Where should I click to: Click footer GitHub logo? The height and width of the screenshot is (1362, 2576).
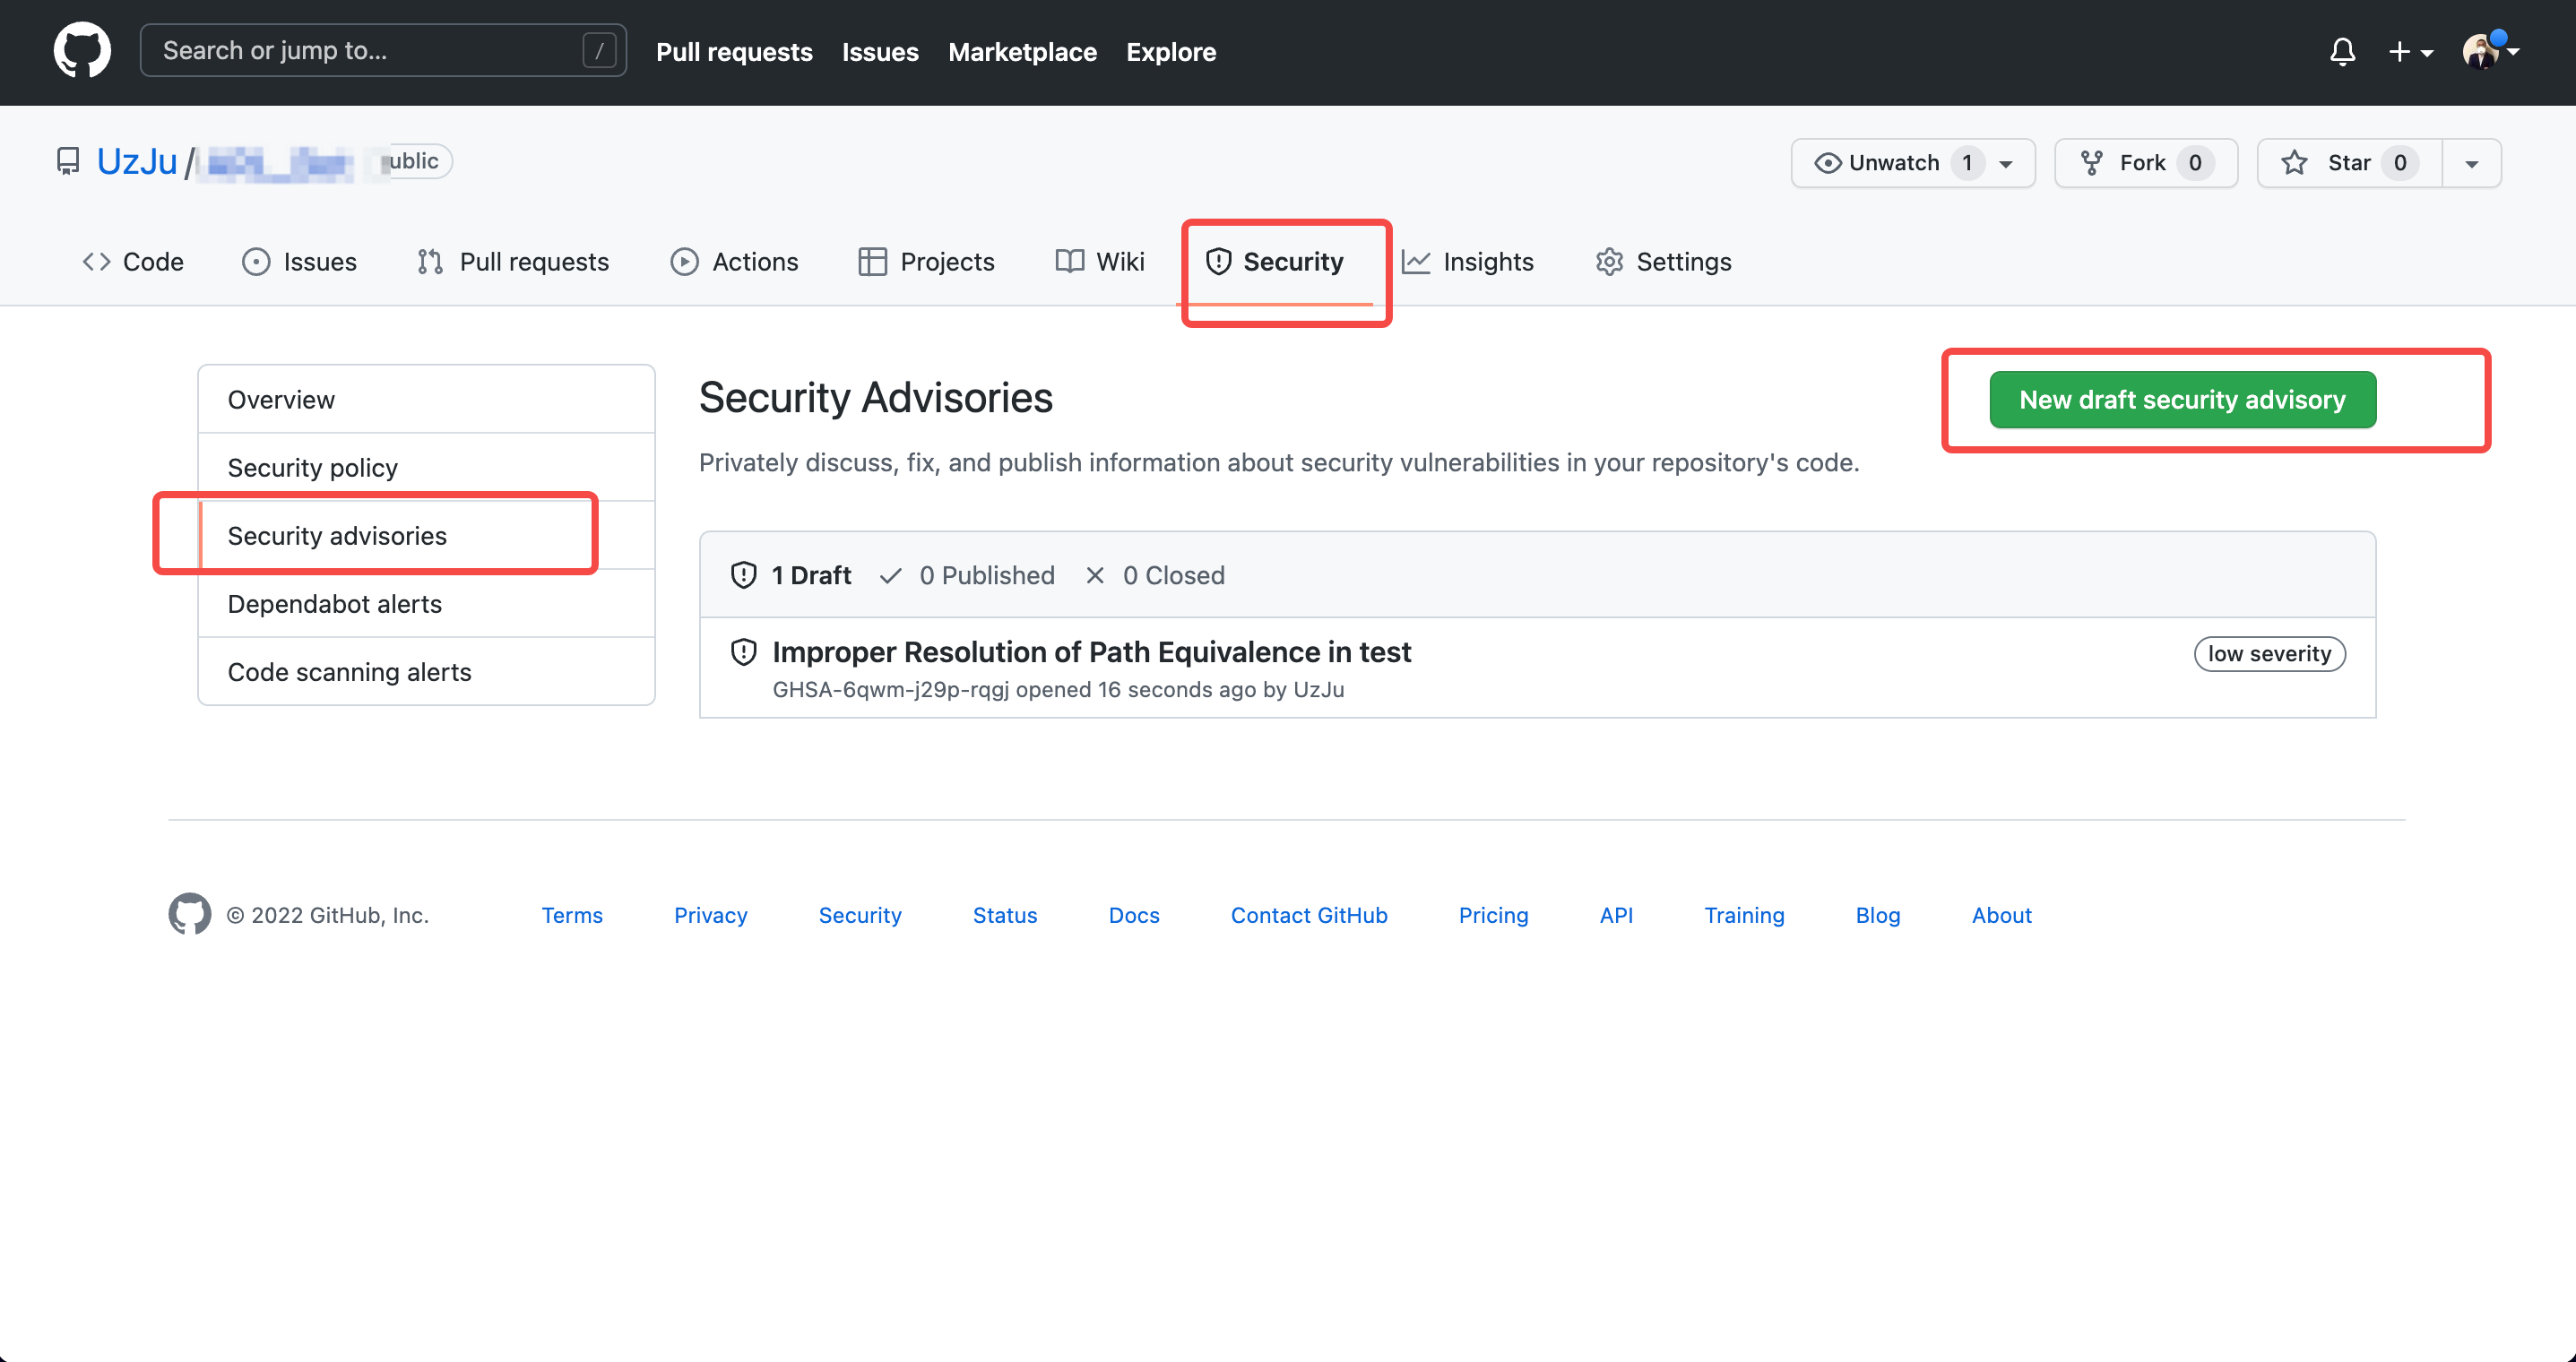pos(189,914)
